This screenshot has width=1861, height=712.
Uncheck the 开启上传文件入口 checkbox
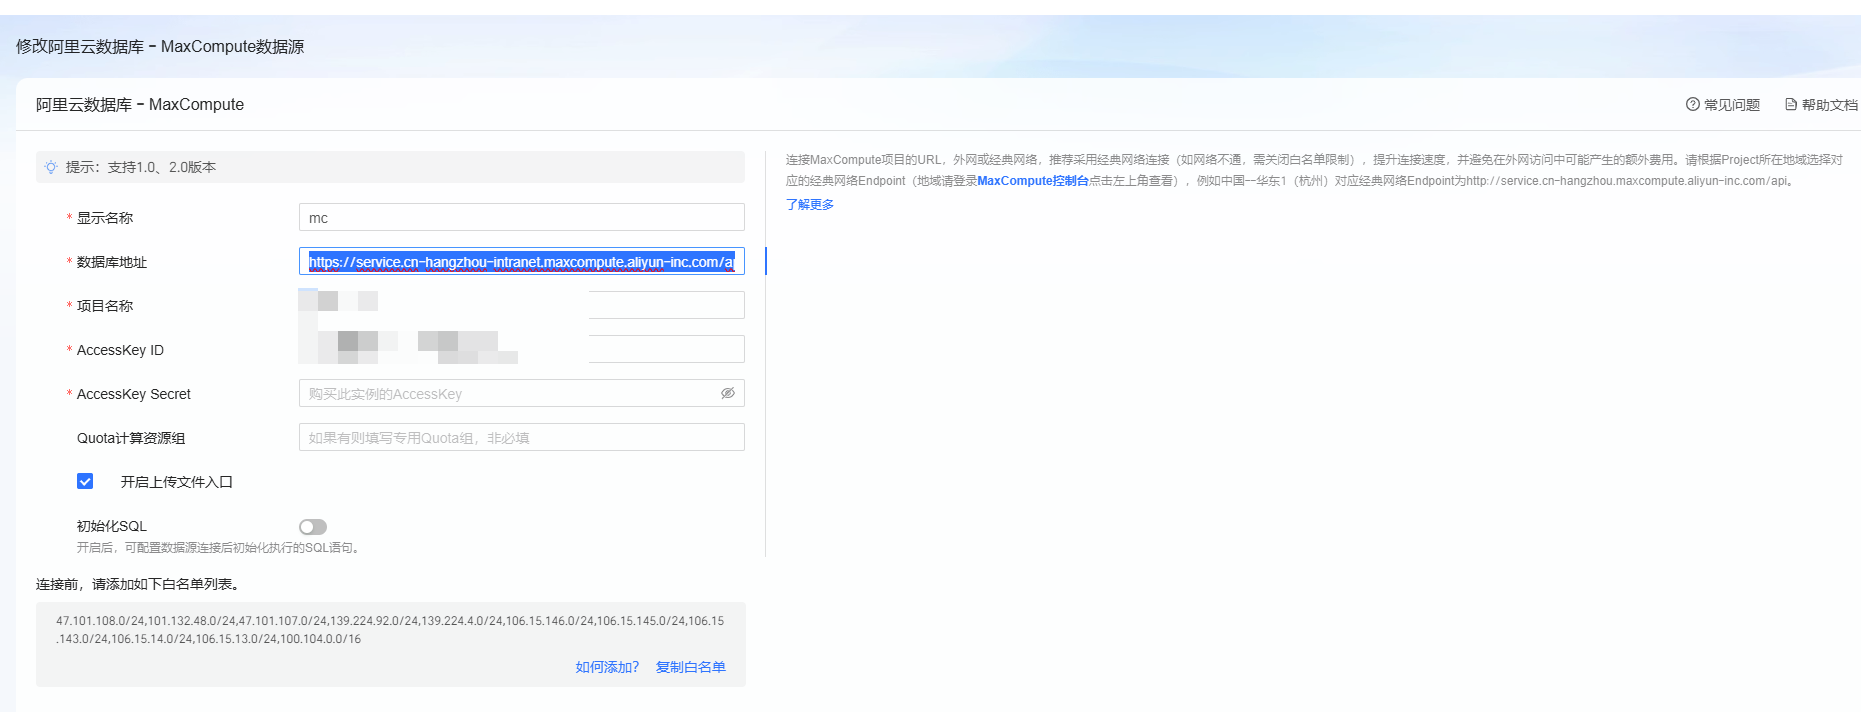click(x=85, y=481)
